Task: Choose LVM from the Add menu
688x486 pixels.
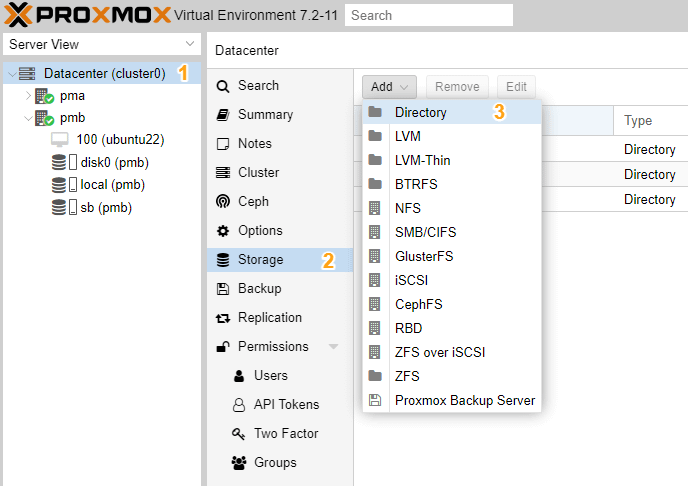Action: pos(452,136)
